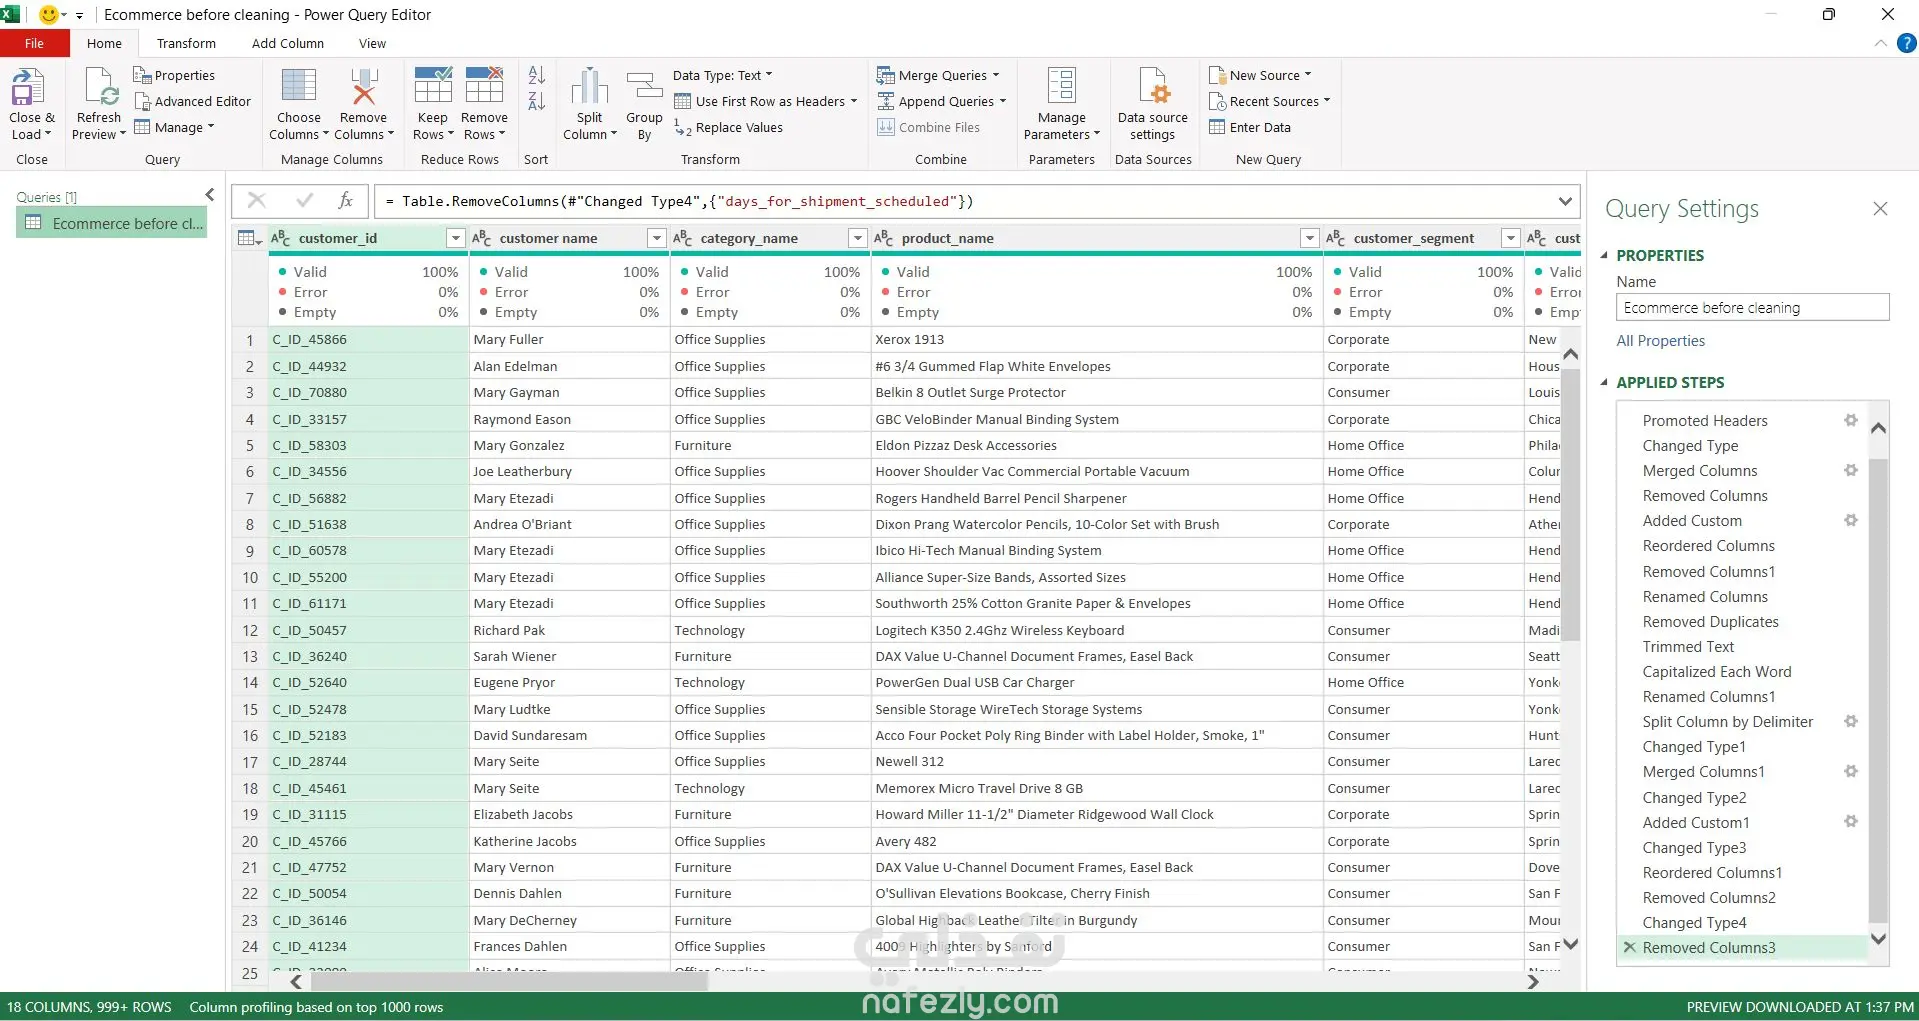This screenshot has width=1919, height=1021.
Task: Switch to the Transform tab
Action: point(186,43)
